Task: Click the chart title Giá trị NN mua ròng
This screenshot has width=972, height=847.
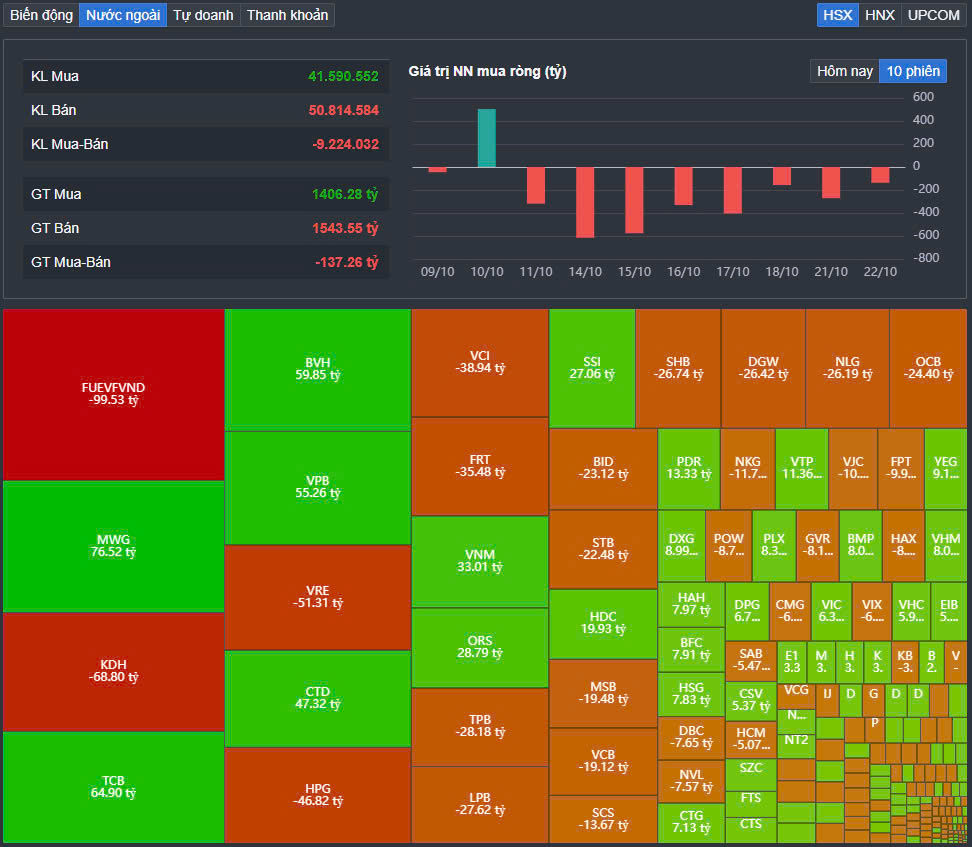Action: point(487,71)
